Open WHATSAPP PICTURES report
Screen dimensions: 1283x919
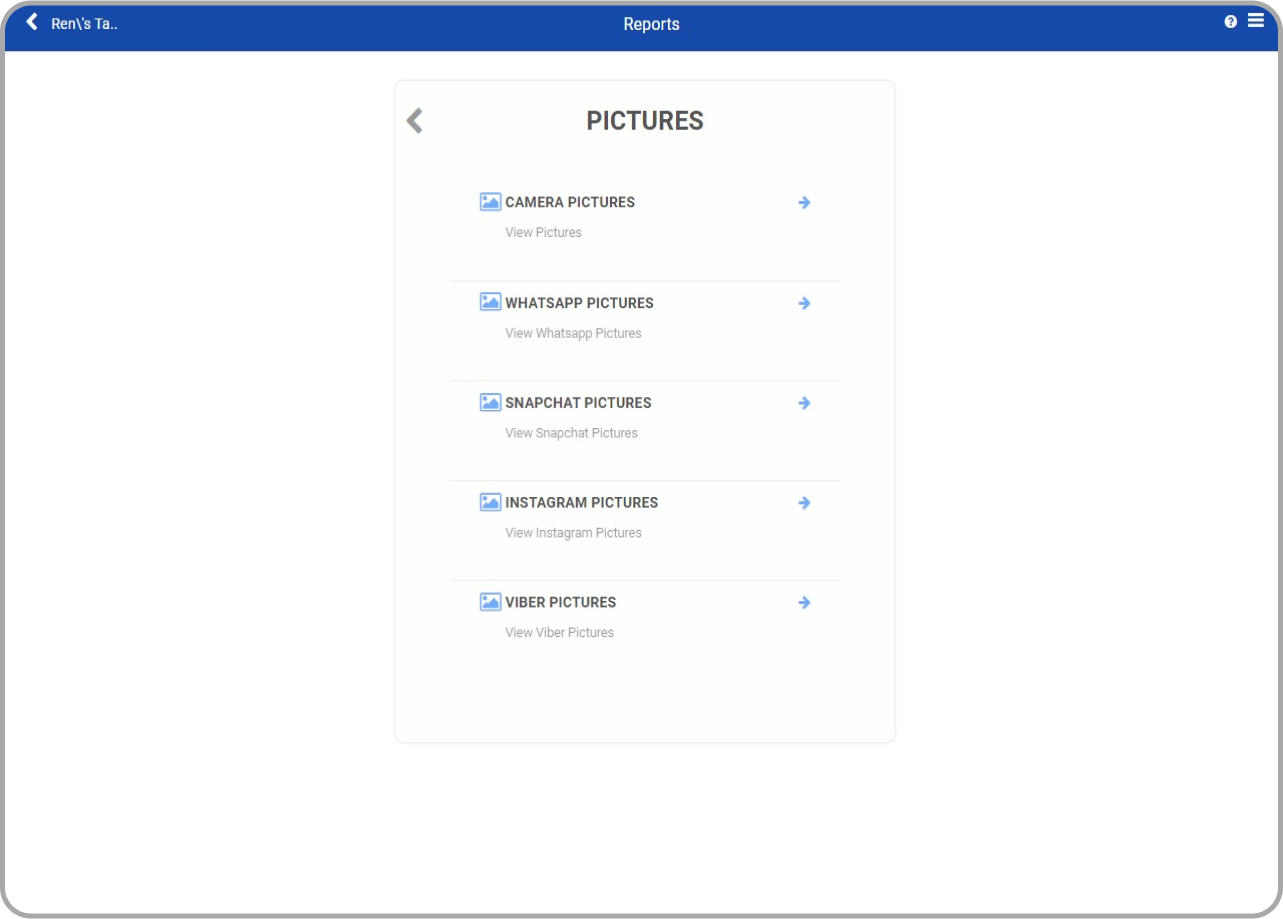579,303
